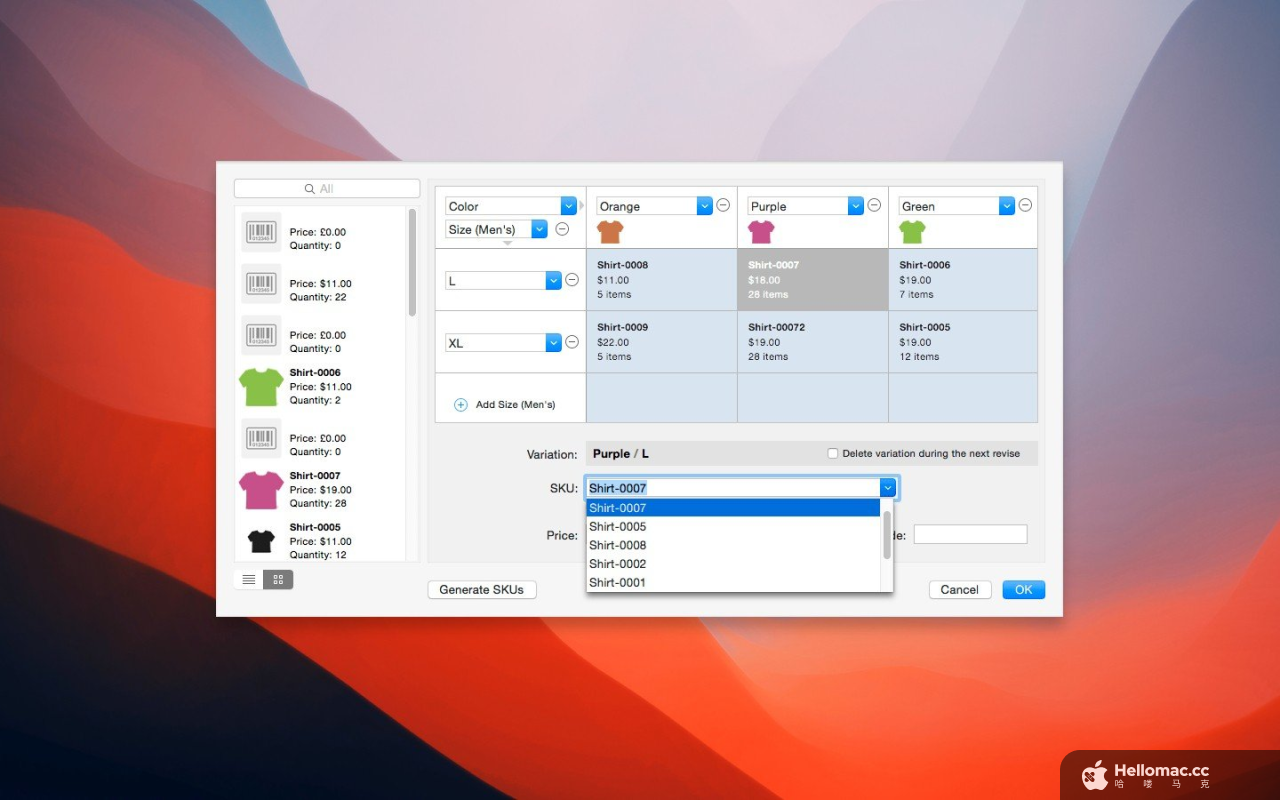Viewport: 1280px width, 800px height.
Task: Click the orange t-shirt image
Action: pyautogui.click(x=610, y=232)
